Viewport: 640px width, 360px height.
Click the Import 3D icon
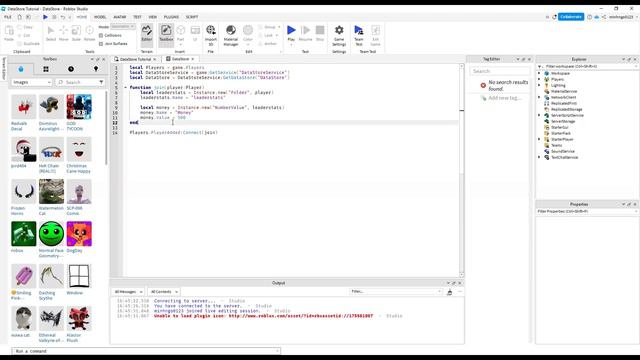pos(211,35)
